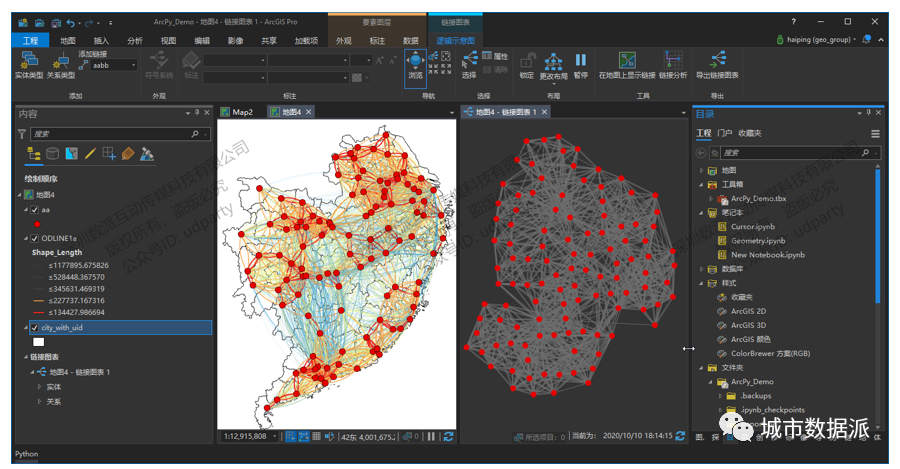Open the 外观 appearance ribbon tab
Image resolution: width=900 pixels, height=469 pixels.
click(343, 40)
